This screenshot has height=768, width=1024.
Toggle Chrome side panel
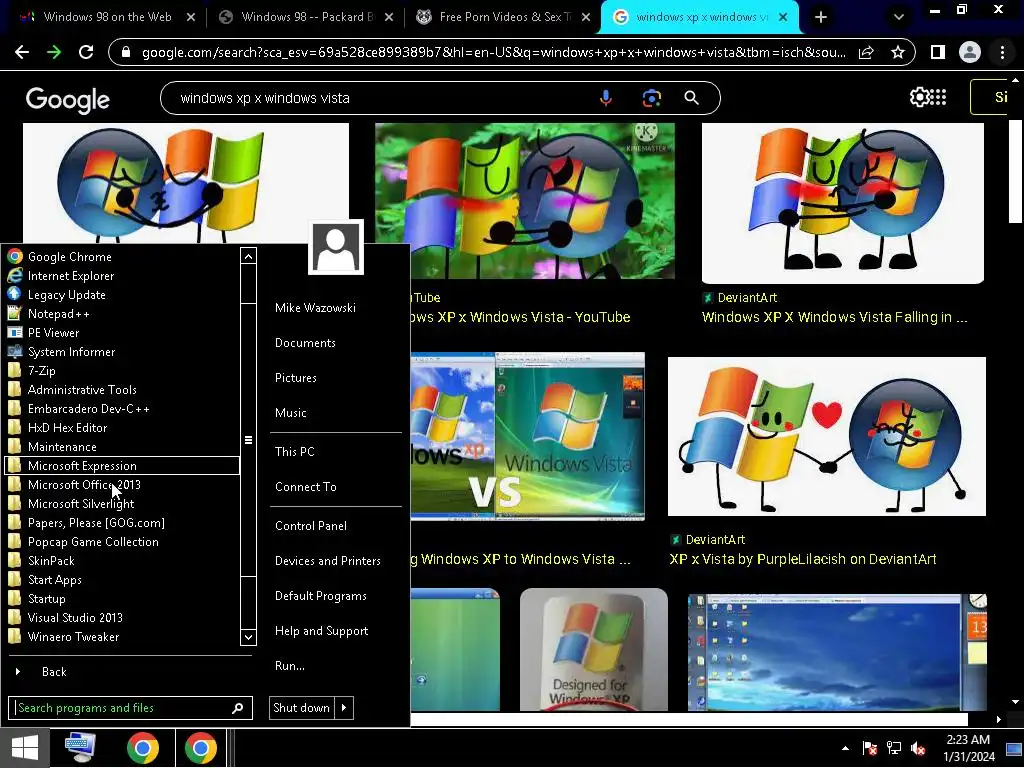click(x=938, y=52)
